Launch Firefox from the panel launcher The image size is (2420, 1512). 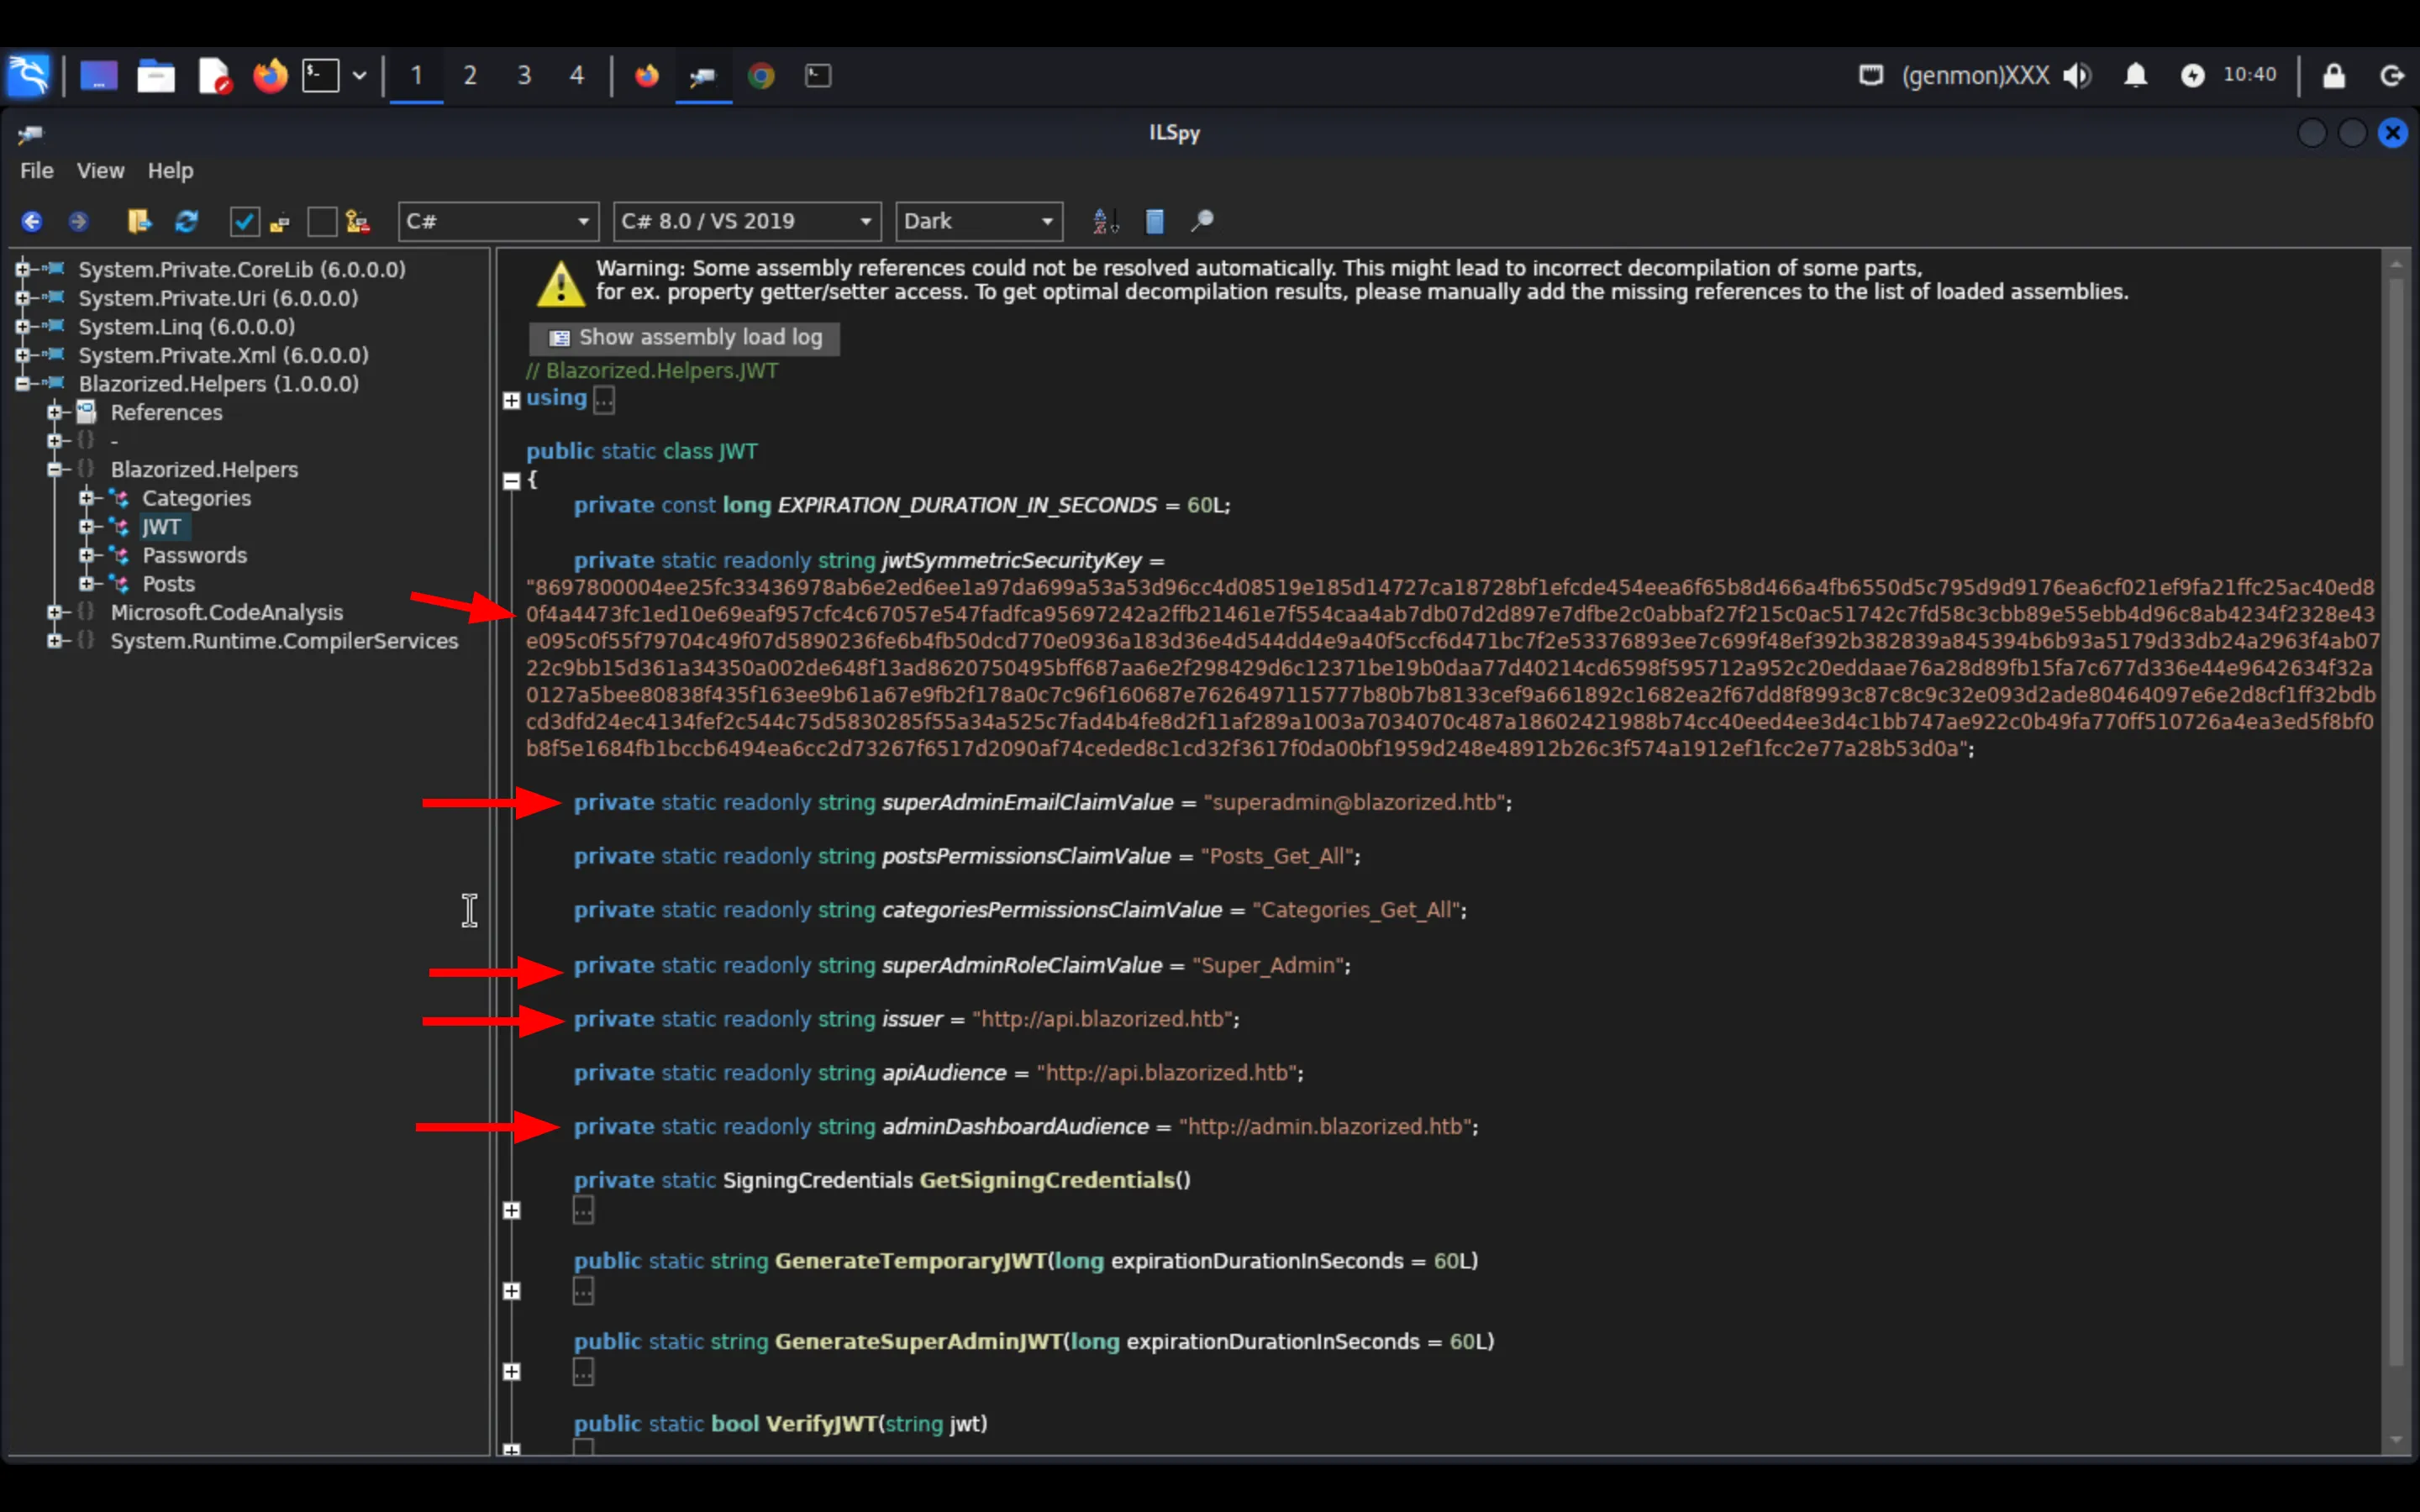click(x=270, y=75)
